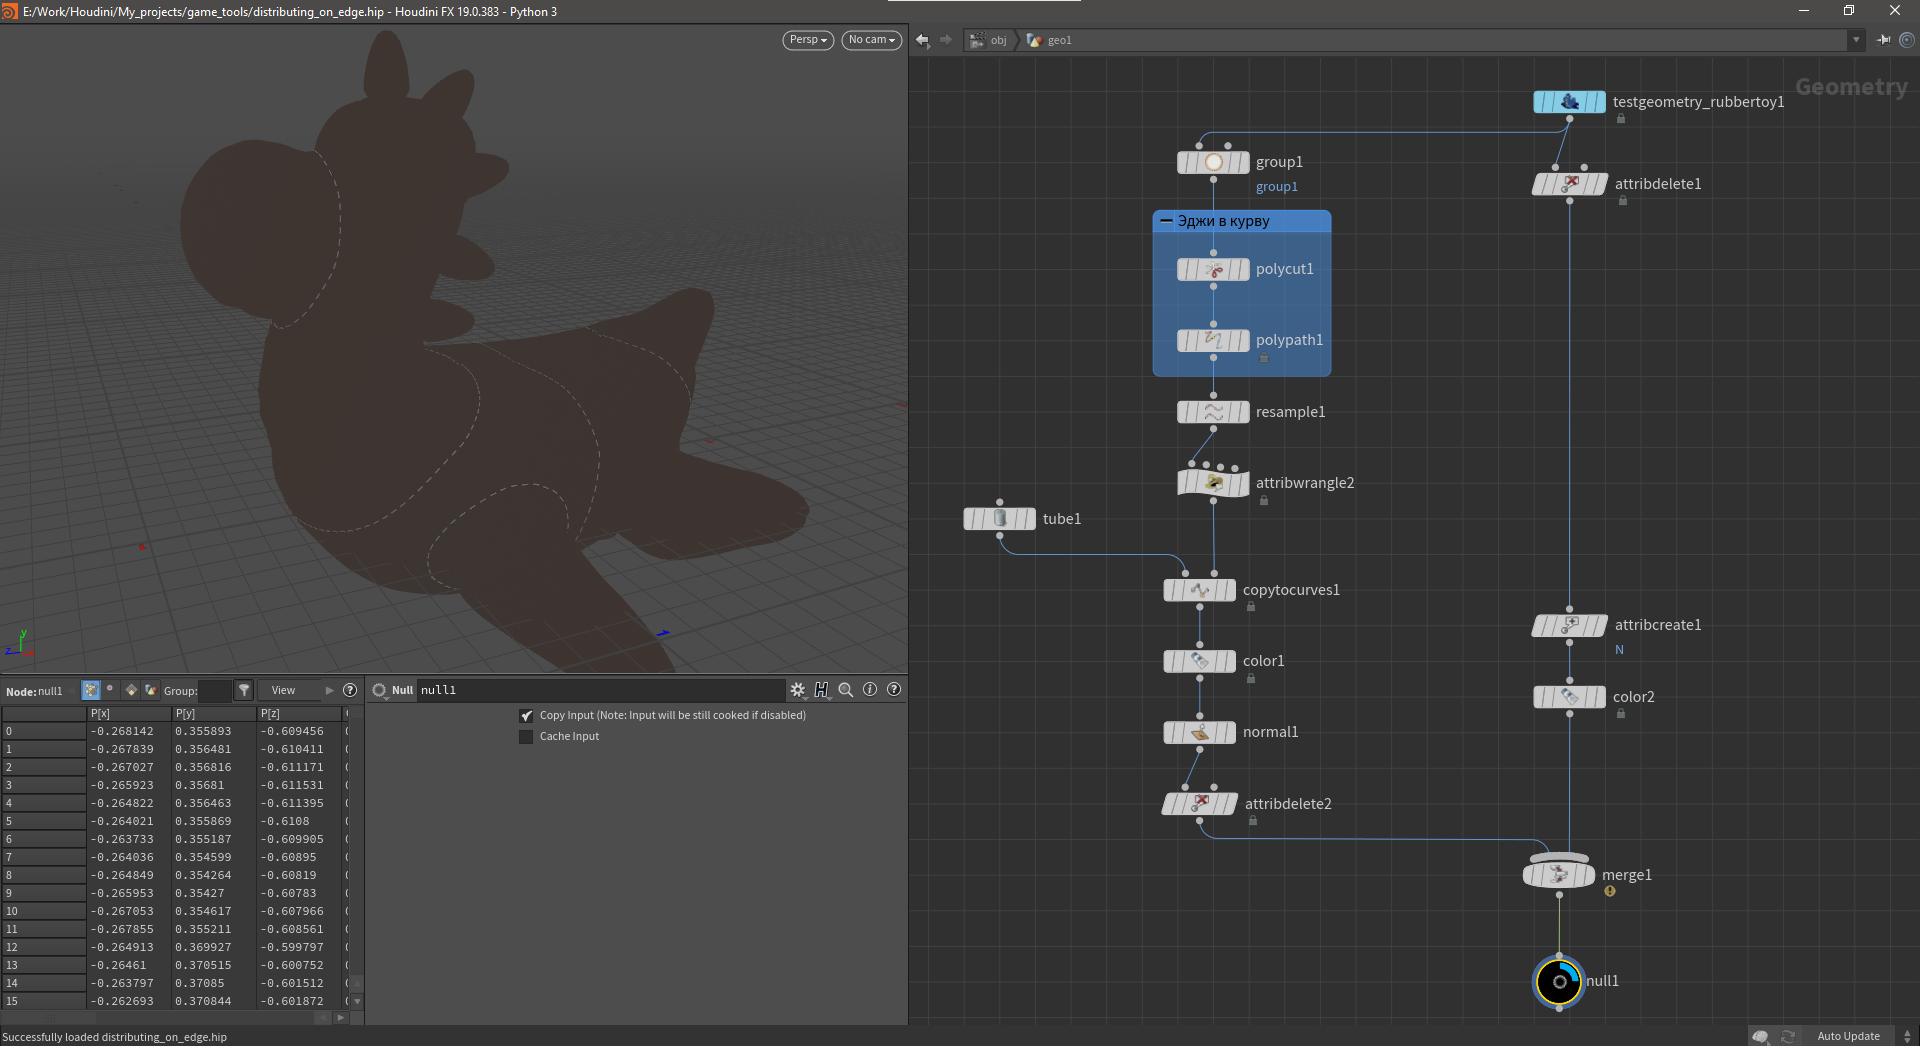Show detail attributes in spreadsheet
This screenshot has width=1920, height=1046.
[151, 690]
